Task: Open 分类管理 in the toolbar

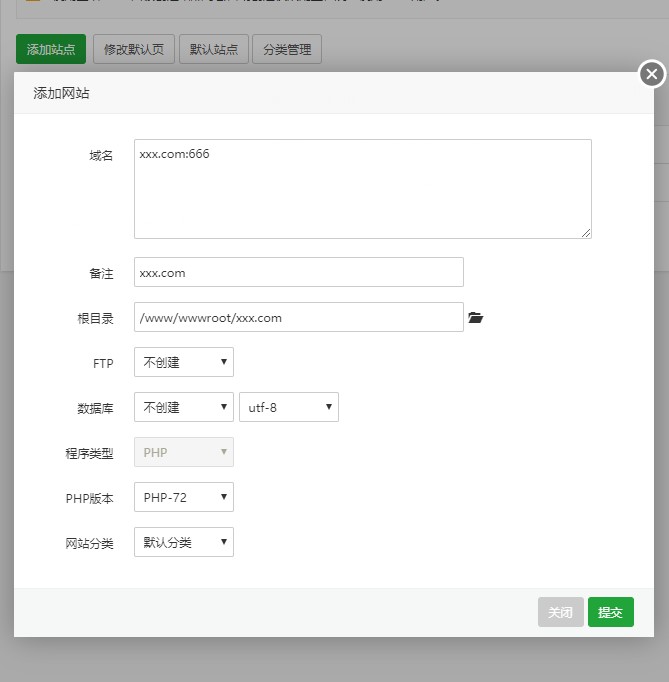Action: tap(287, 49)
